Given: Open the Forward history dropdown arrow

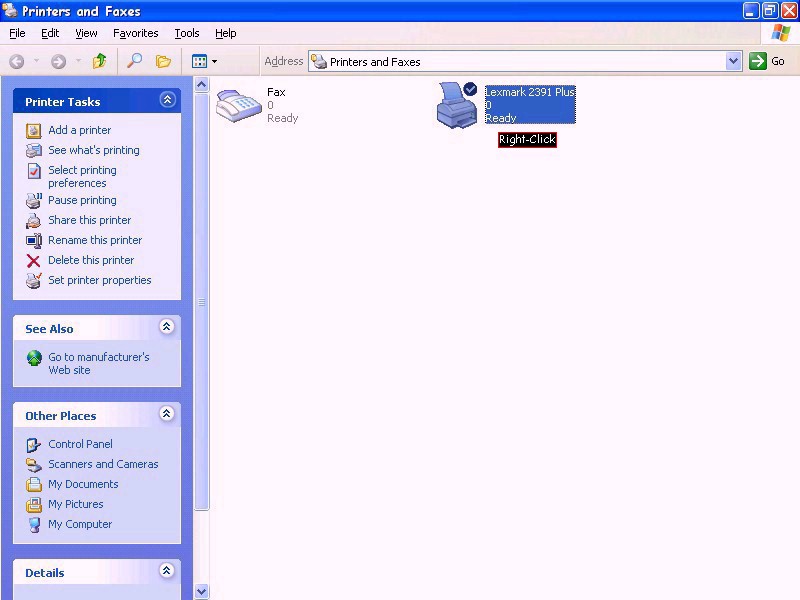Looking at the screenshot, I should tap(78, 61).
